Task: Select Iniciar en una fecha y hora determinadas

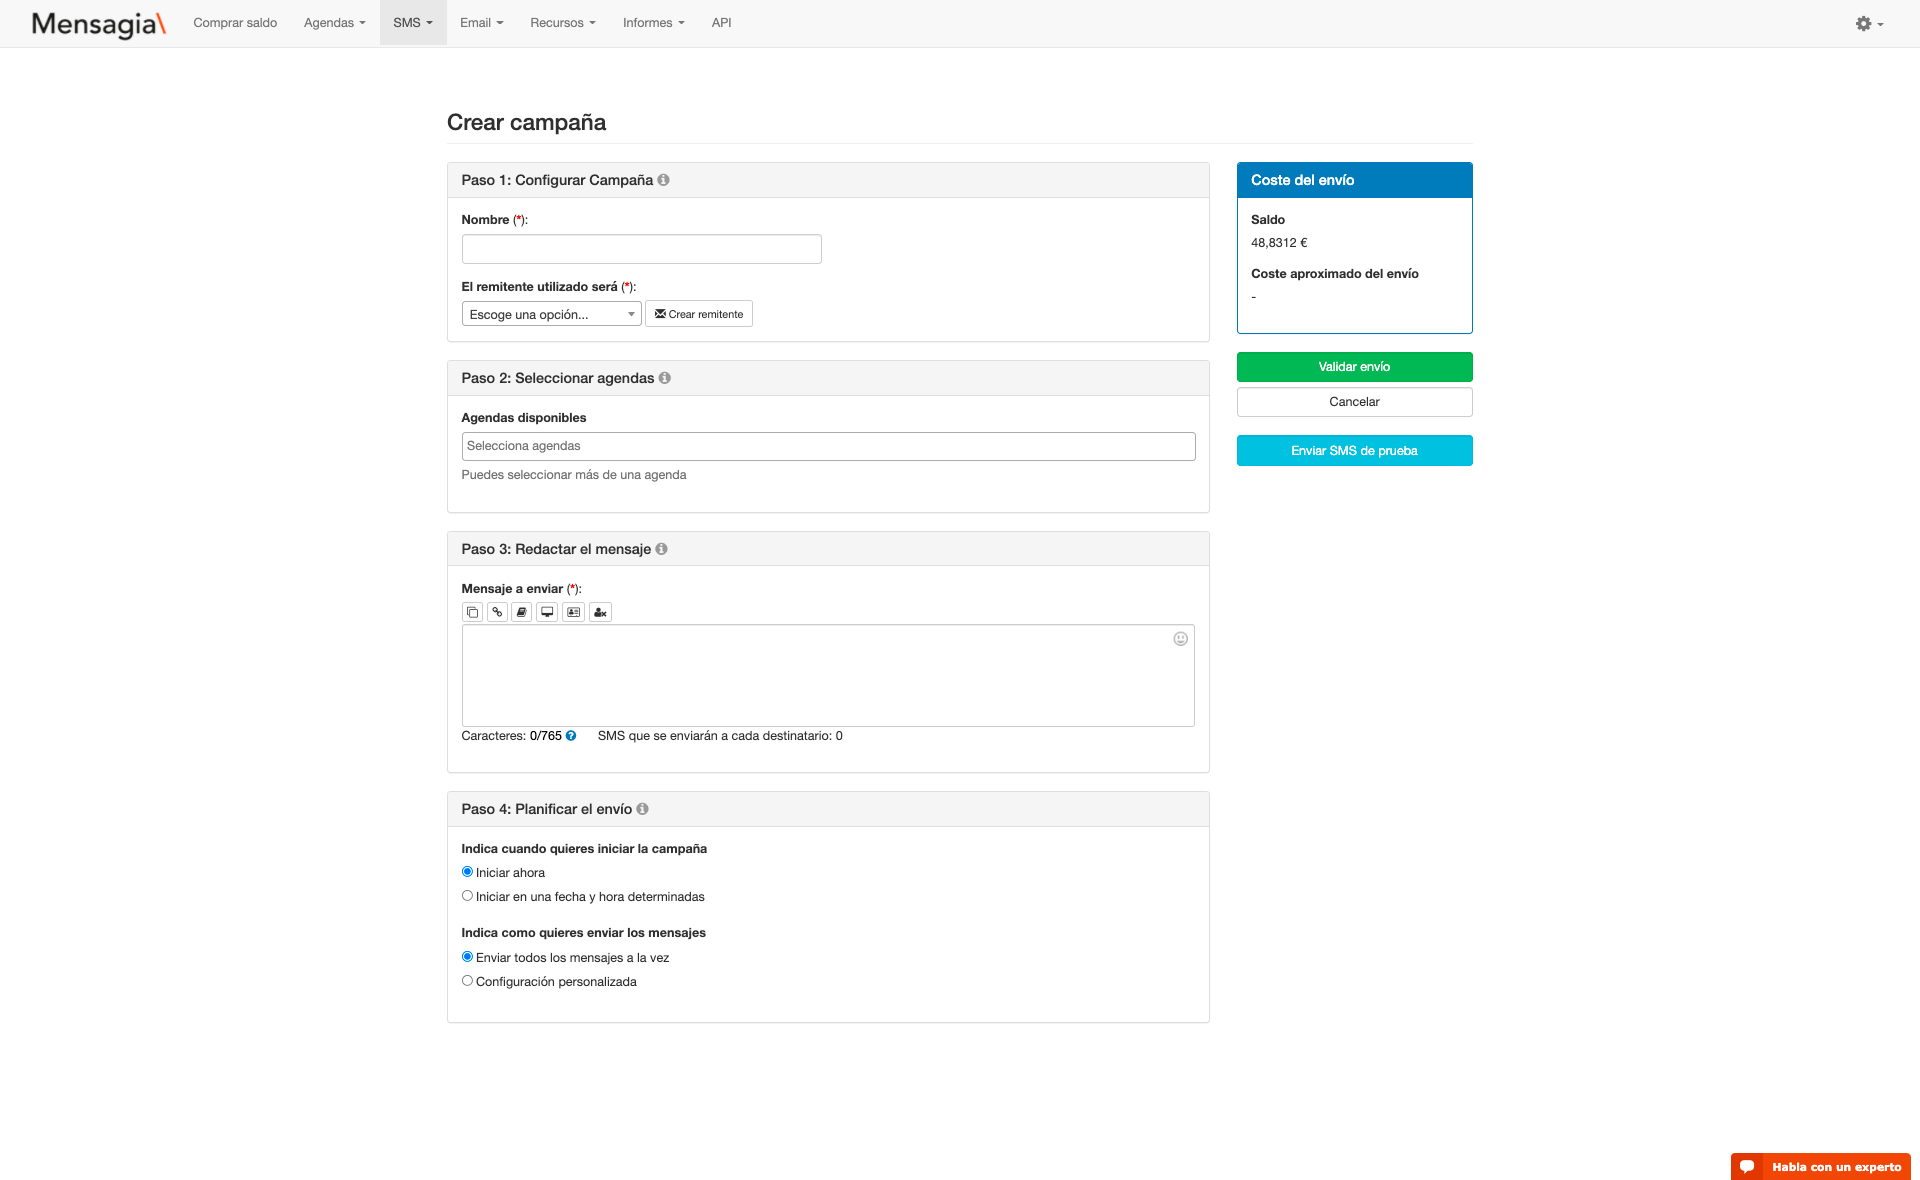Action: (466, 895)
